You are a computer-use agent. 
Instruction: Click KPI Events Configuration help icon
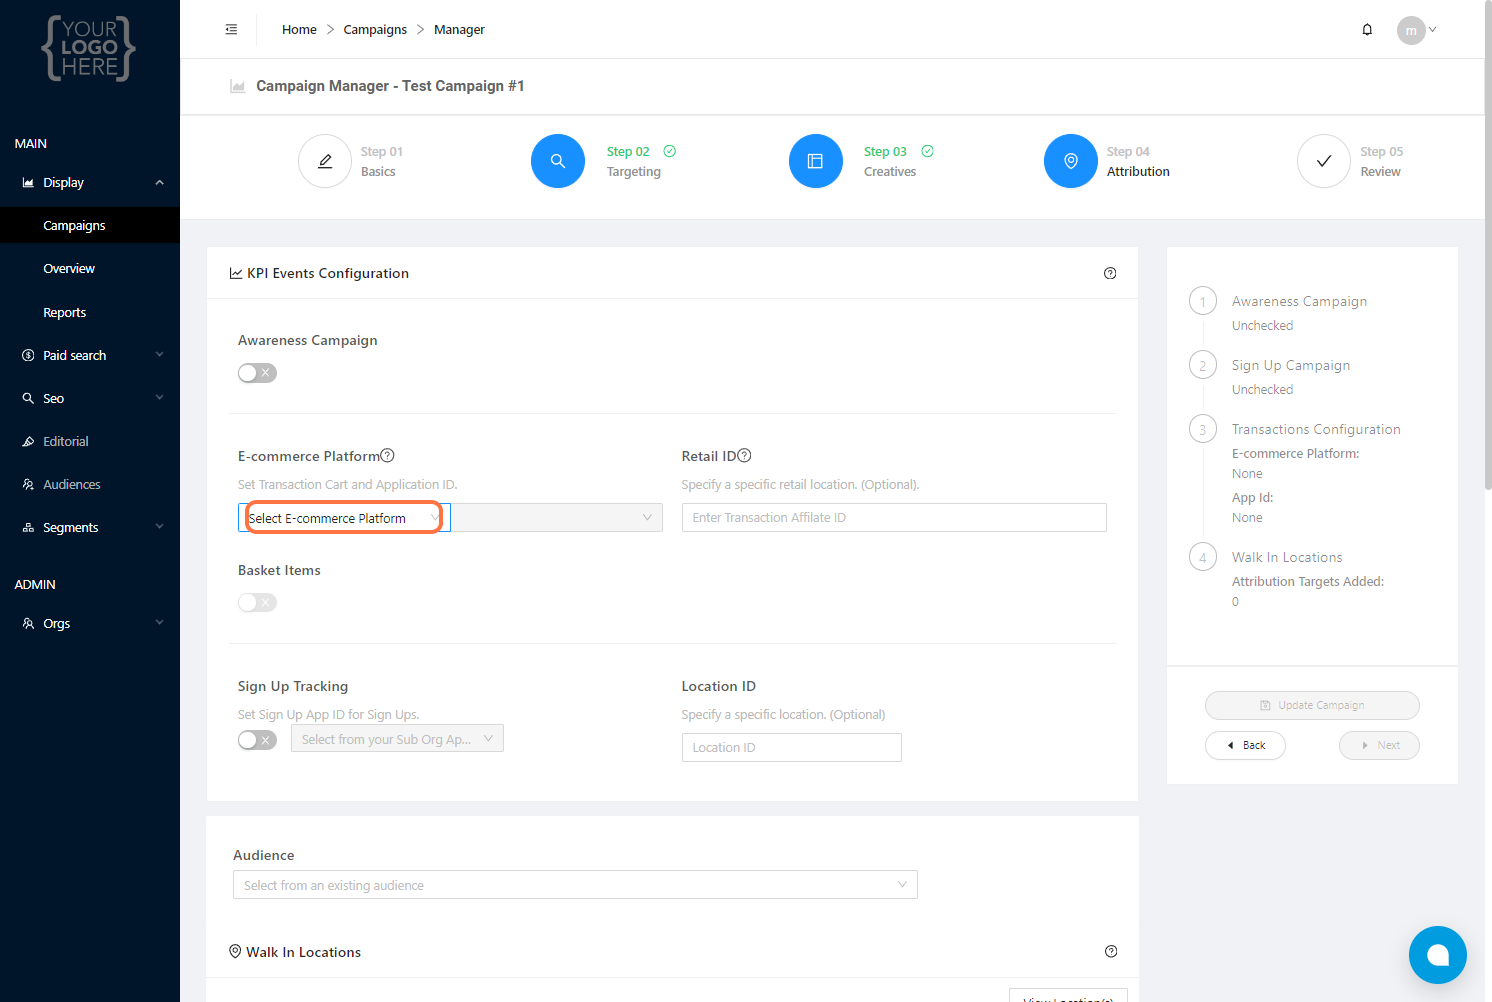[x=1110, y=273]
